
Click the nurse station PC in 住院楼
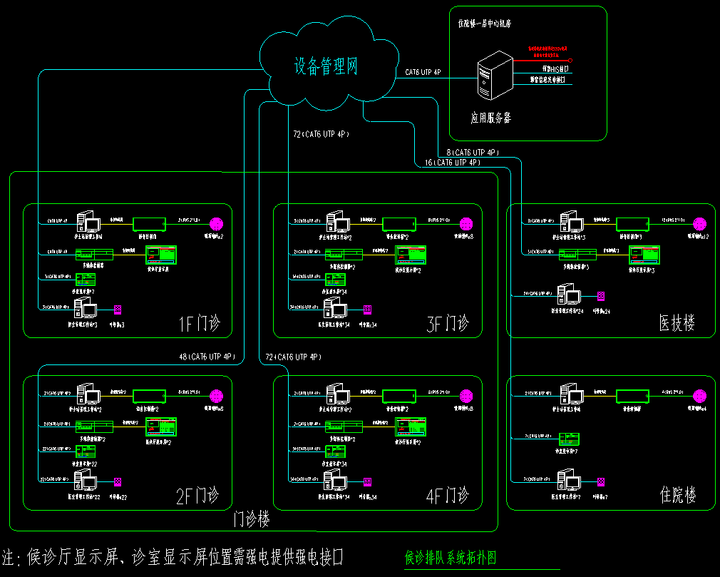tap(572, 394)
